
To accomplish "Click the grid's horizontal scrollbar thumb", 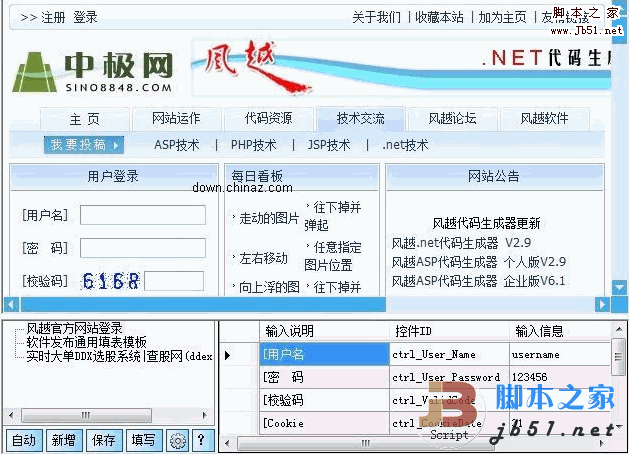I will tap(366, 444).
